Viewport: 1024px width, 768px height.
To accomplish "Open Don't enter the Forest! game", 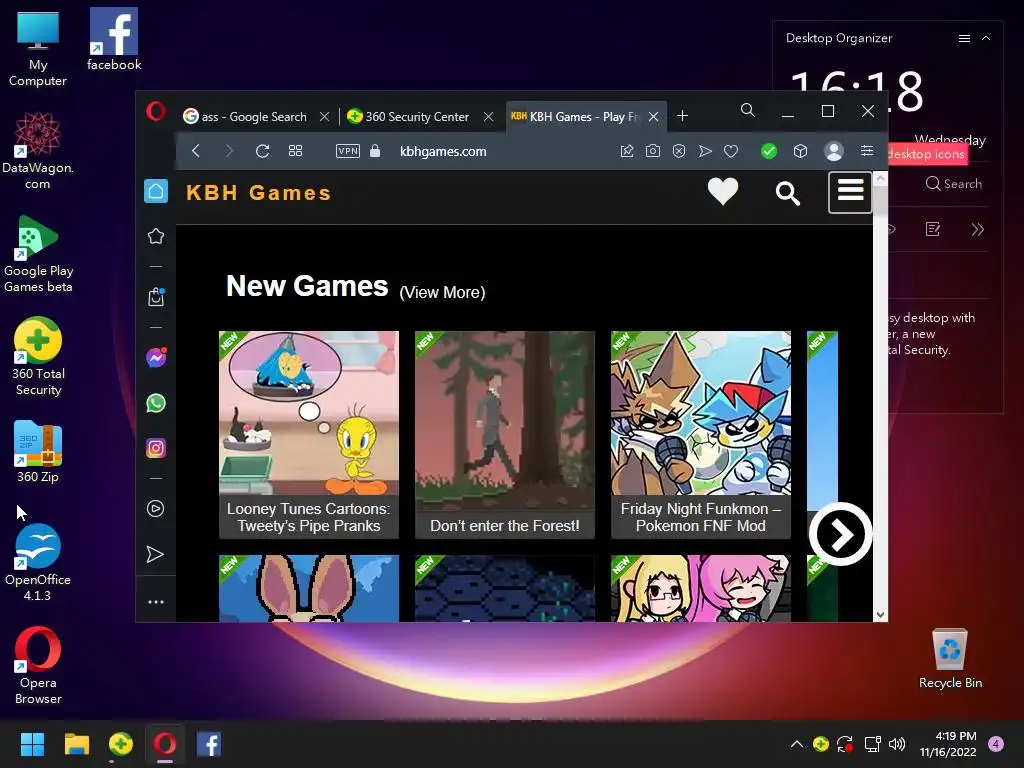I will point(505,434).
